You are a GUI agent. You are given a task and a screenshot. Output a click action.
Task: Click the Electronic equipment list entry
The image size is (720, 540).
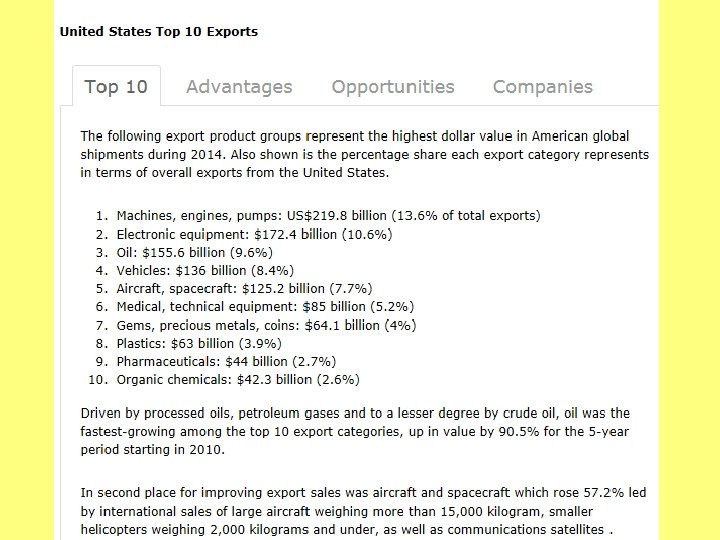tap(254, 234)
